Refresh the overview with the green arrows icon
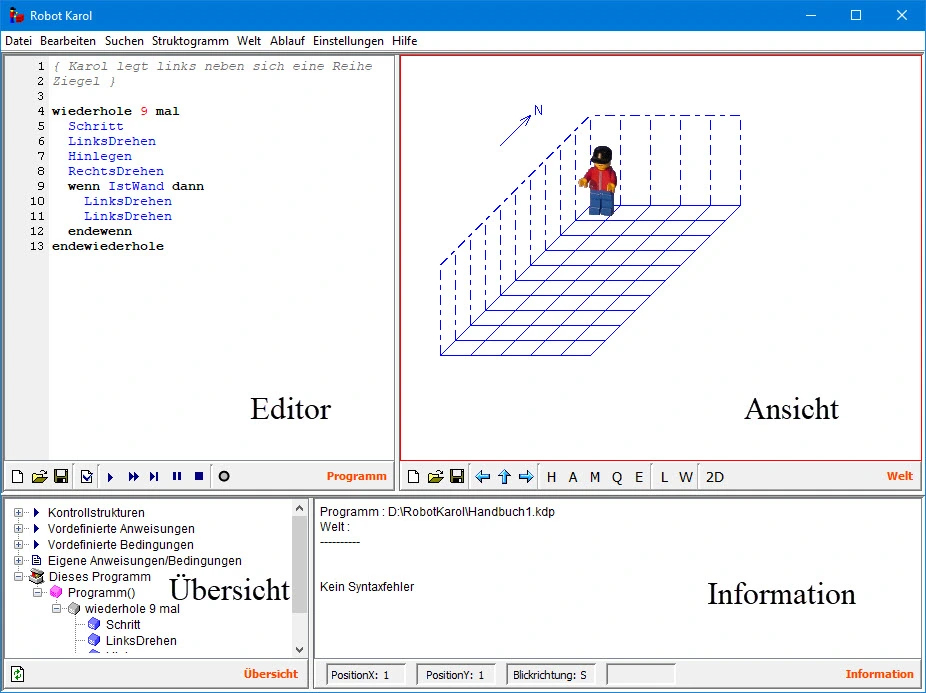Screen dimensions: 926x693 pyautogui.click(x=18, y=674)
